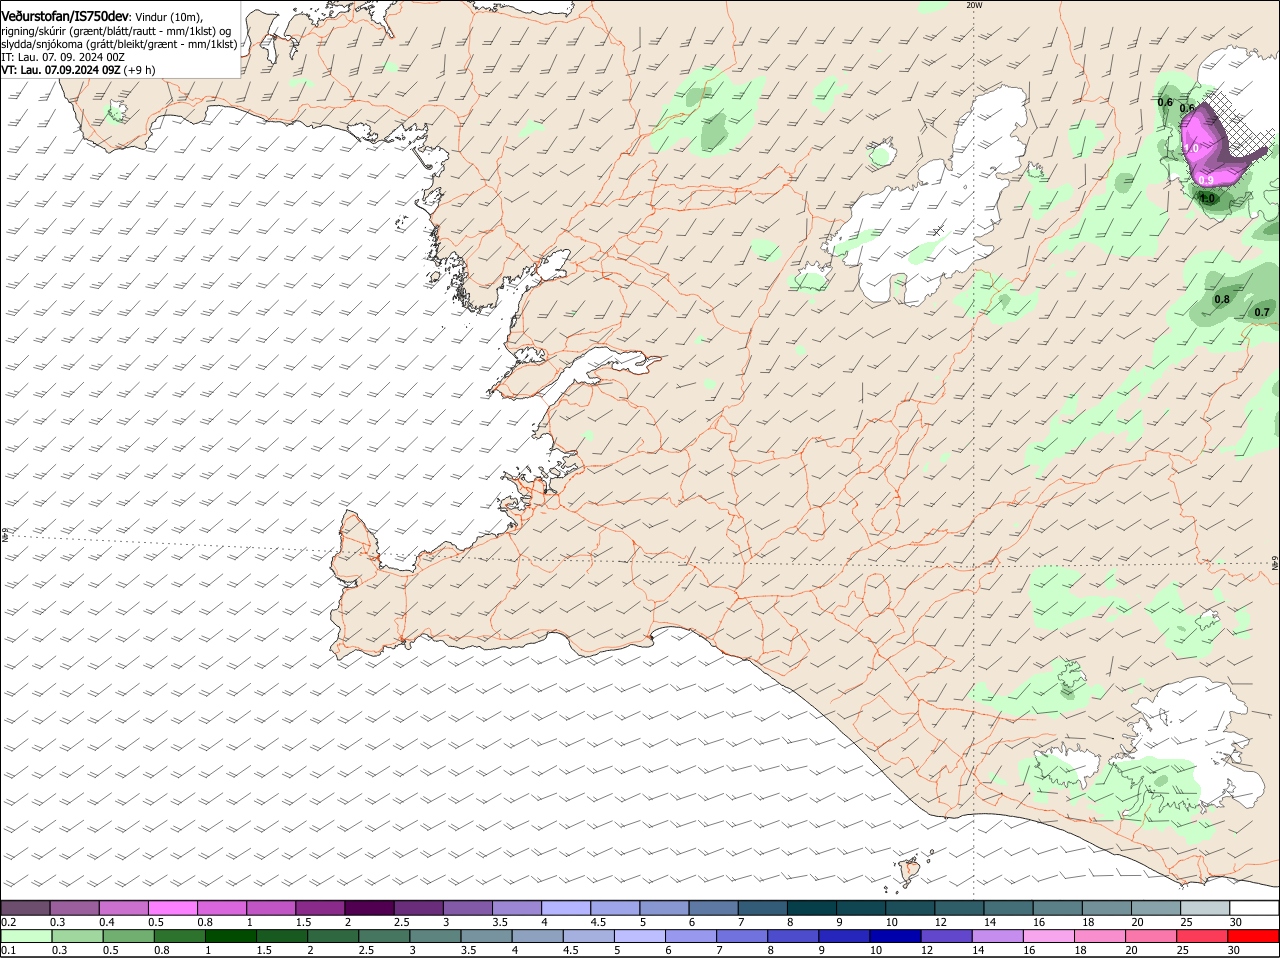Click the white '1.0' label inside pink area
The width and height of the screenshot is (1280, 958).
coord(1191,148)
